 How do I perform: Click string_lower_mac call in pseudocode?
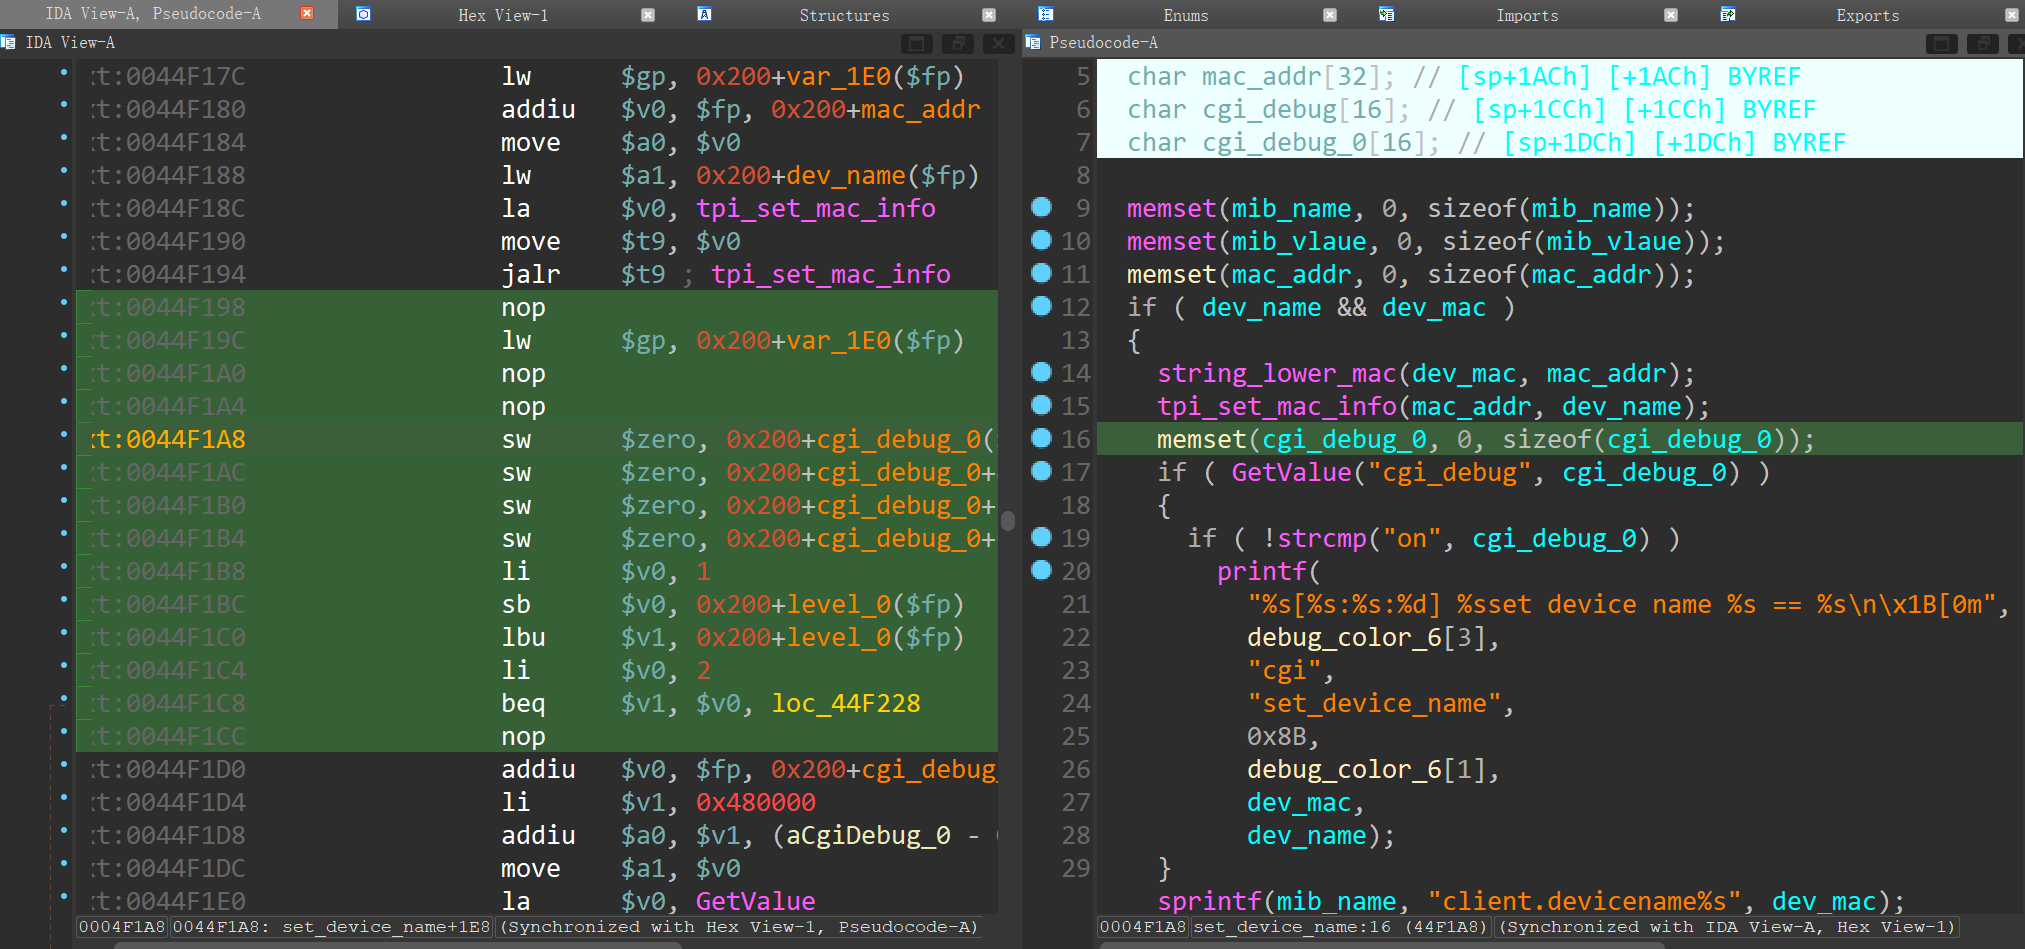coord(1277,373)
